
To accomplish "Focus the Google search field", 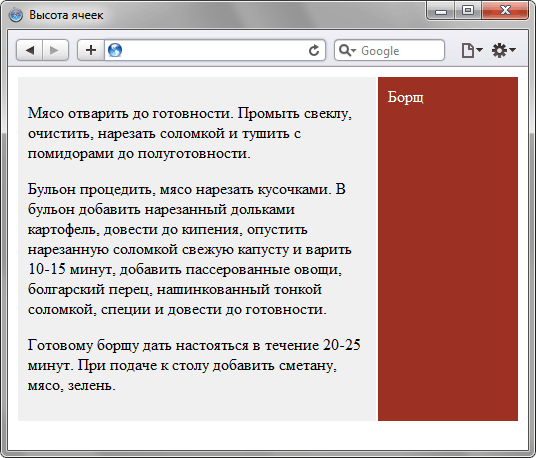I will tap(389, 50).
